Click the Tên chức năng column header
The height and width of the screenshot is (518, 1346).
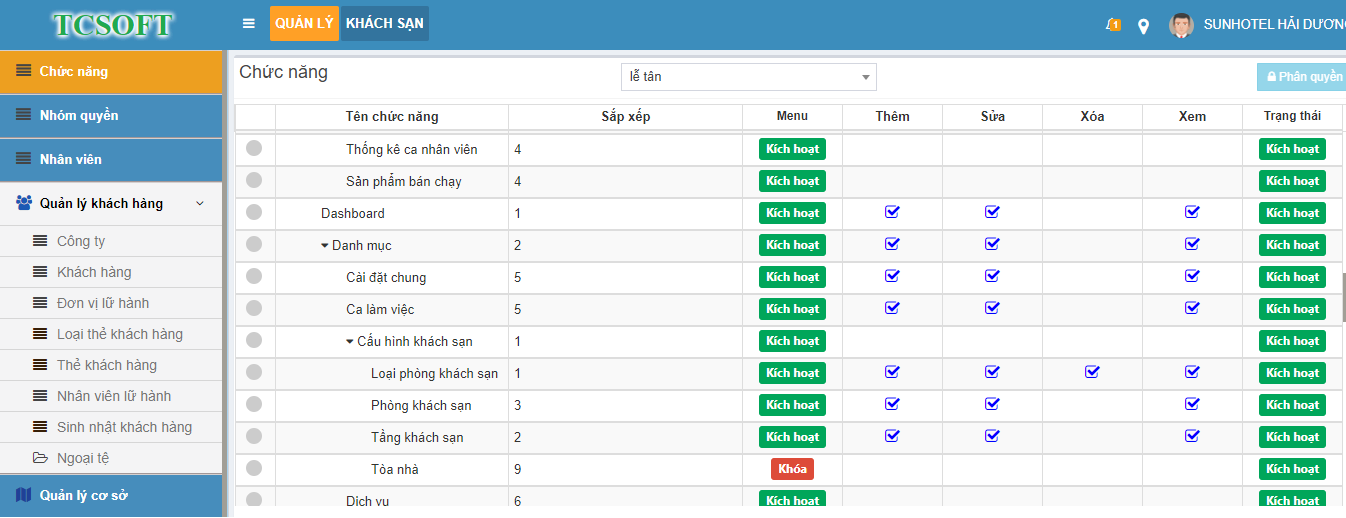392,116
